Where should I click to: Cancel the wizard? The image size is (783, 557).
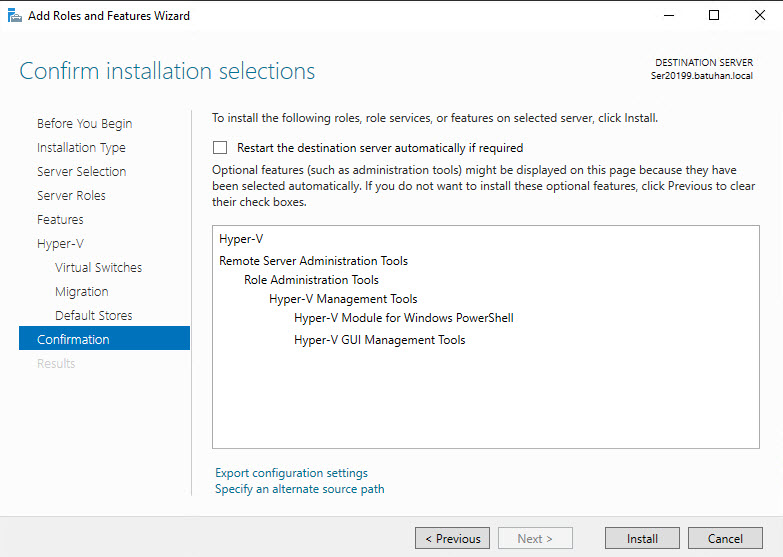[x=725, y=539]
